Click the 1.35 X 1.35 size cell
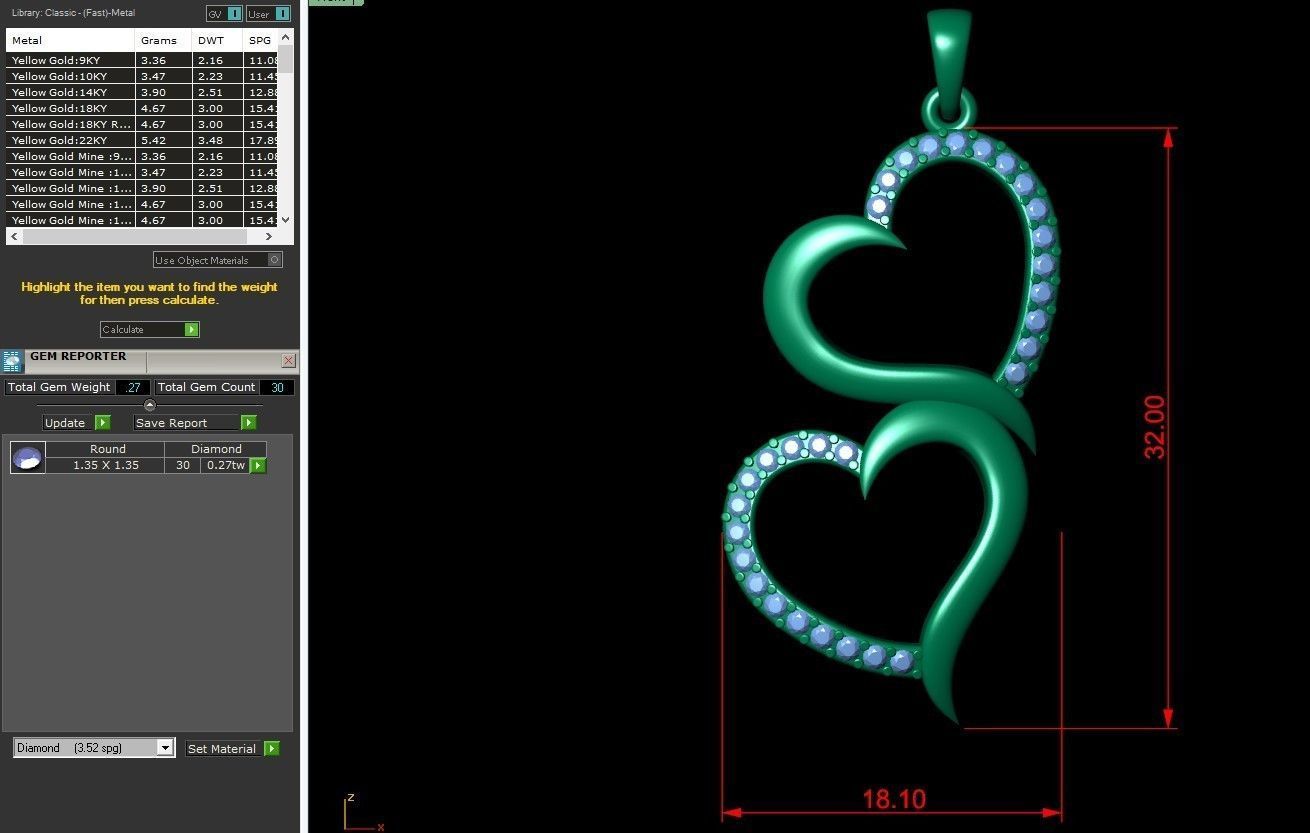The width and height of the screenshot is (1310, 833). pyautogui.click(x=106, y=465)
